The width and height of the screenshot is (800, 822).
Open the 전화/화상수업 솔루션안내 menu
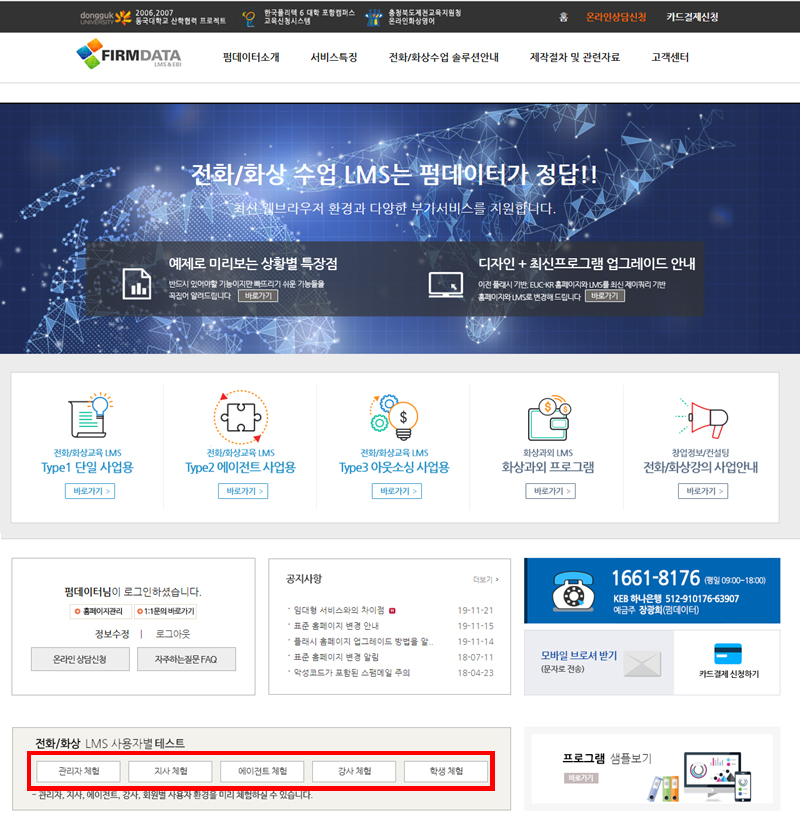point(443,57)
